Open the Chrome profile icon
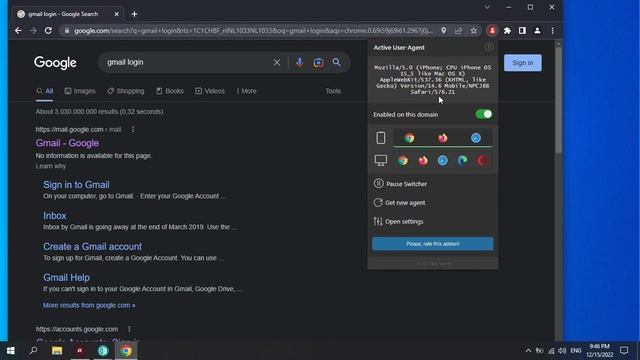640x360 pixels. (537, 31)
